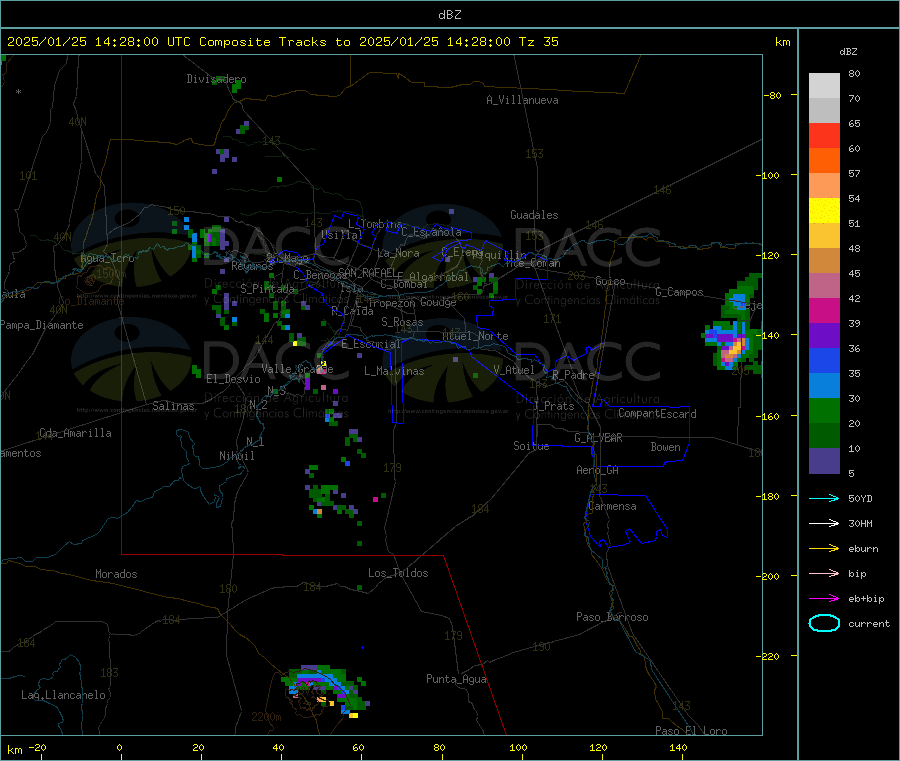
Task: Click the 'Soitue' map label
Action: [x=531, y=446]
